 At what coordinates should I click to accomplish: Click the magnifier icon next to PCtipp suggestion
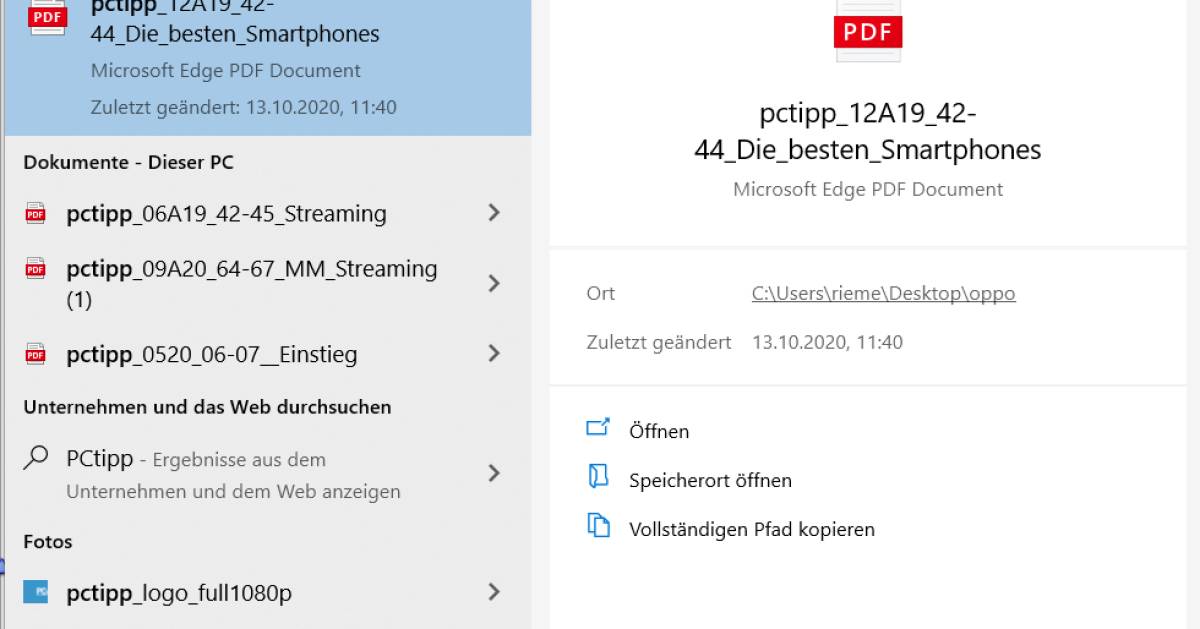36,458
